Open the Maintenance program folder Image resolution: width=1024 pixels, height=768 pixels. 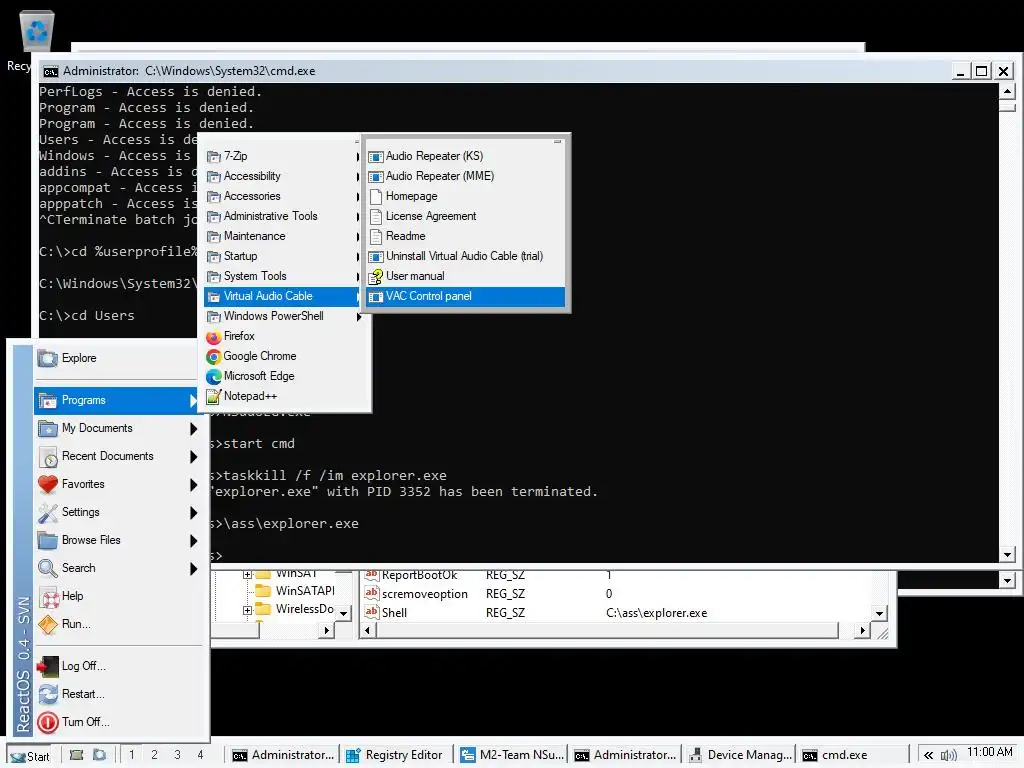(283, 236)
